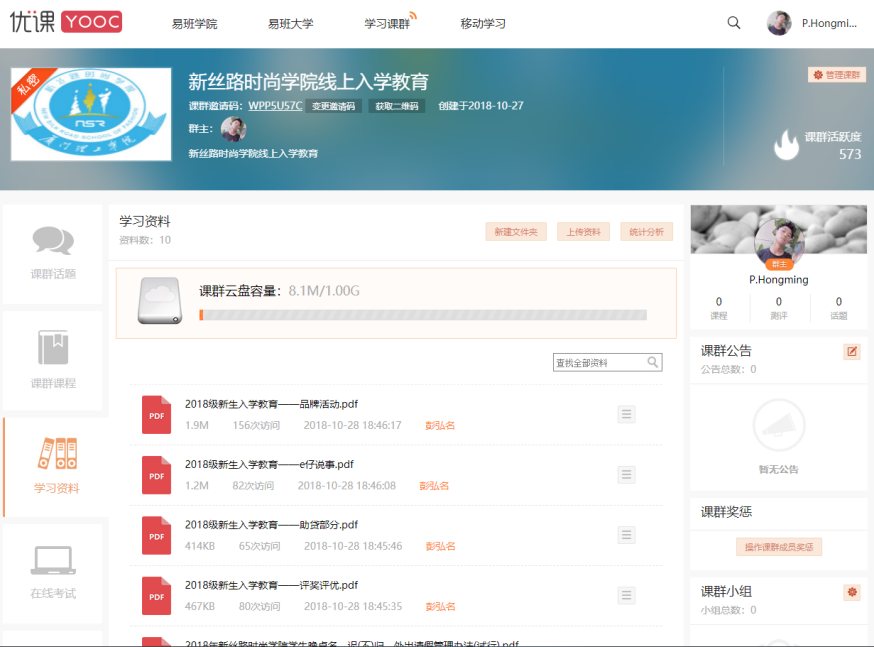The image size is (874, 647).
Task: Expand options menu for 助贷部分.pdf
Action: pos(626,535)
